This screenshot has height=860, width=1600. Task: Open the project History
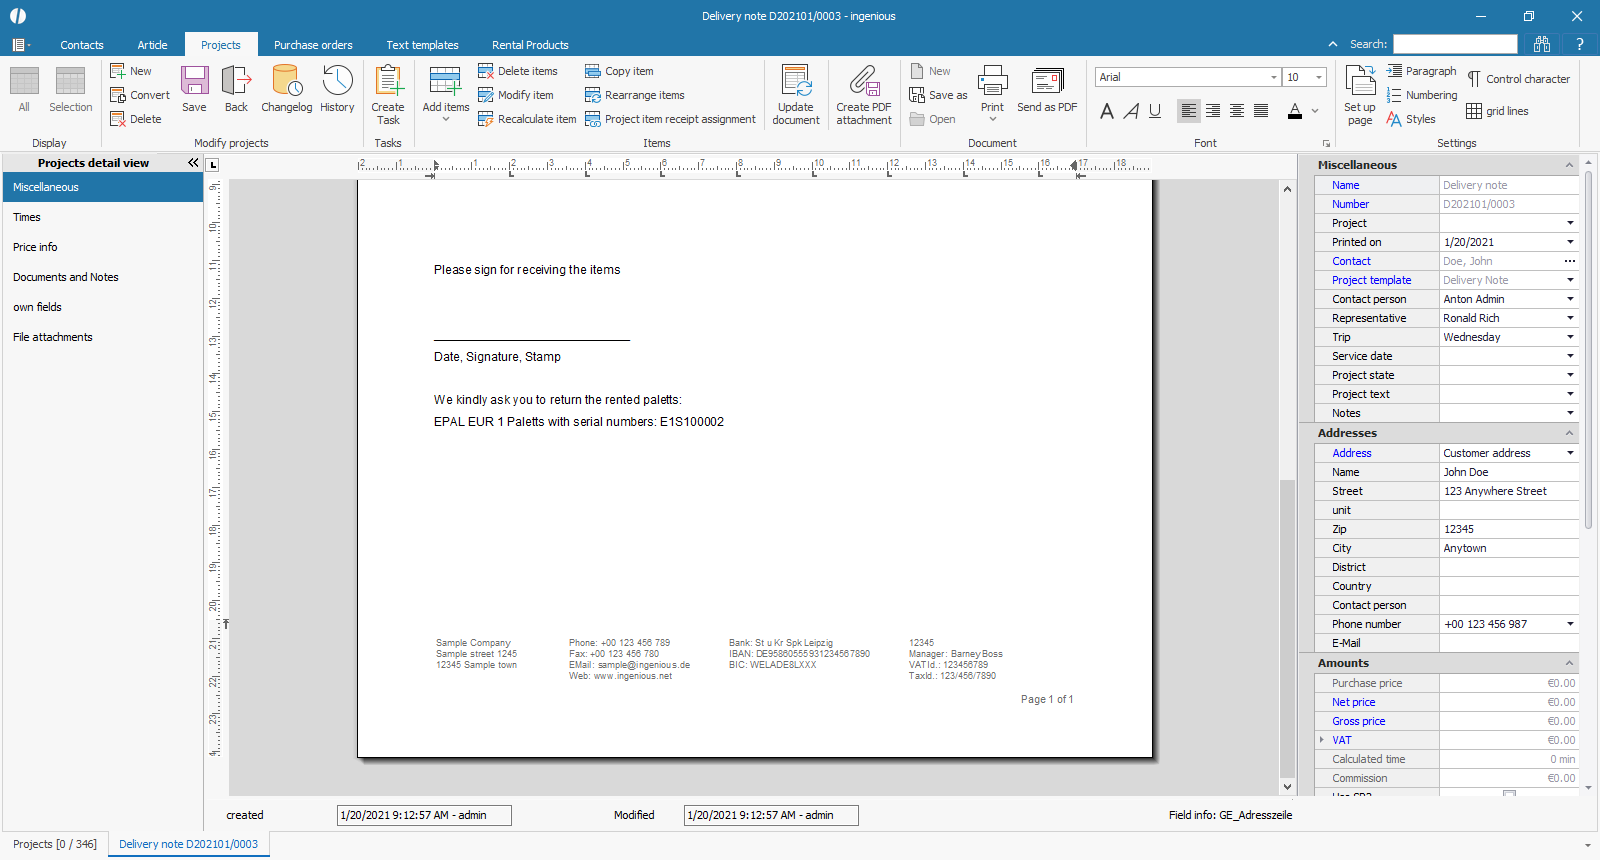click(337, 88)
